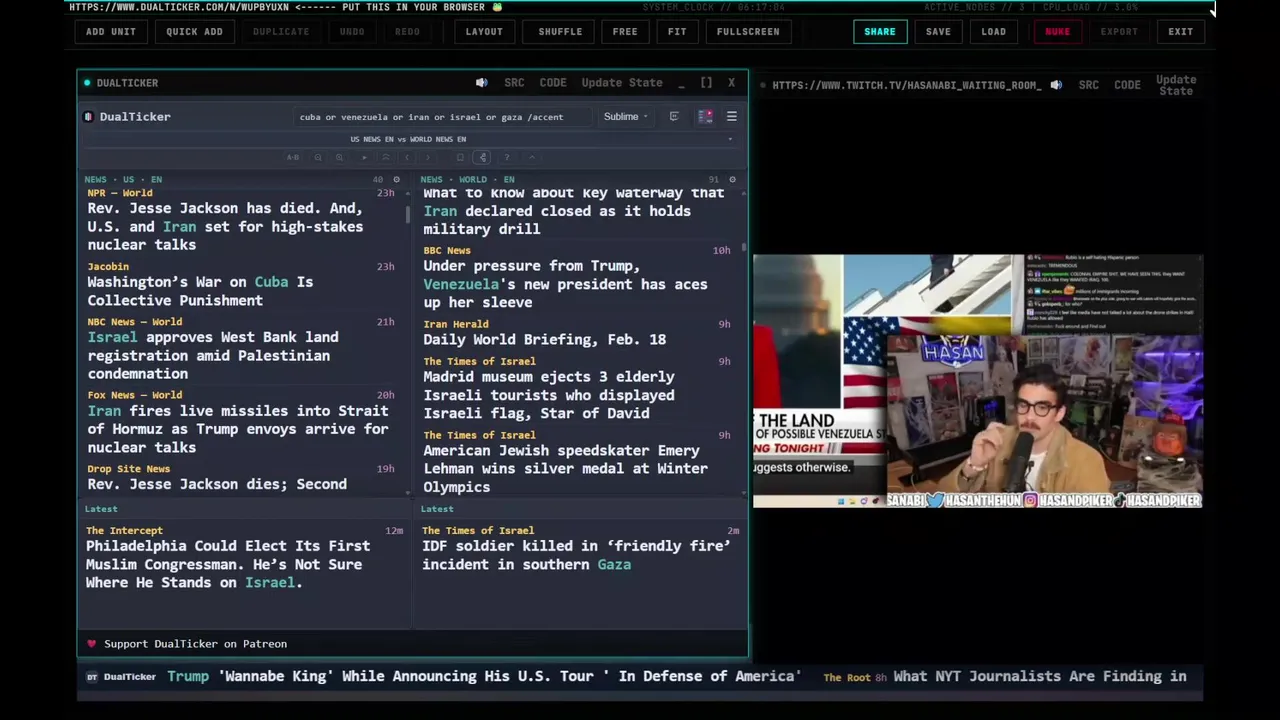Click Update State on the DualTicker unit

click(x=622, y=83)
